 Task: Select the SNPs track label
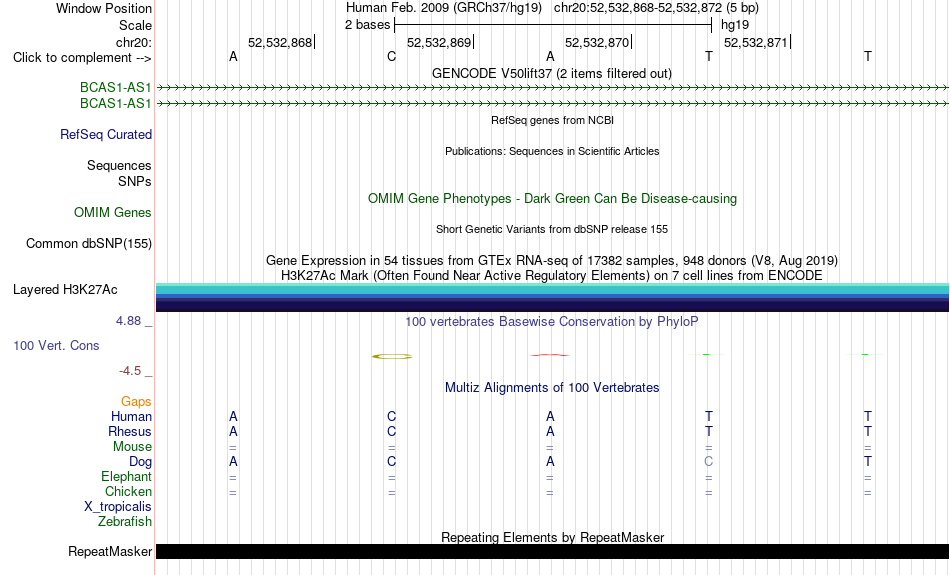tap(135, 181)
